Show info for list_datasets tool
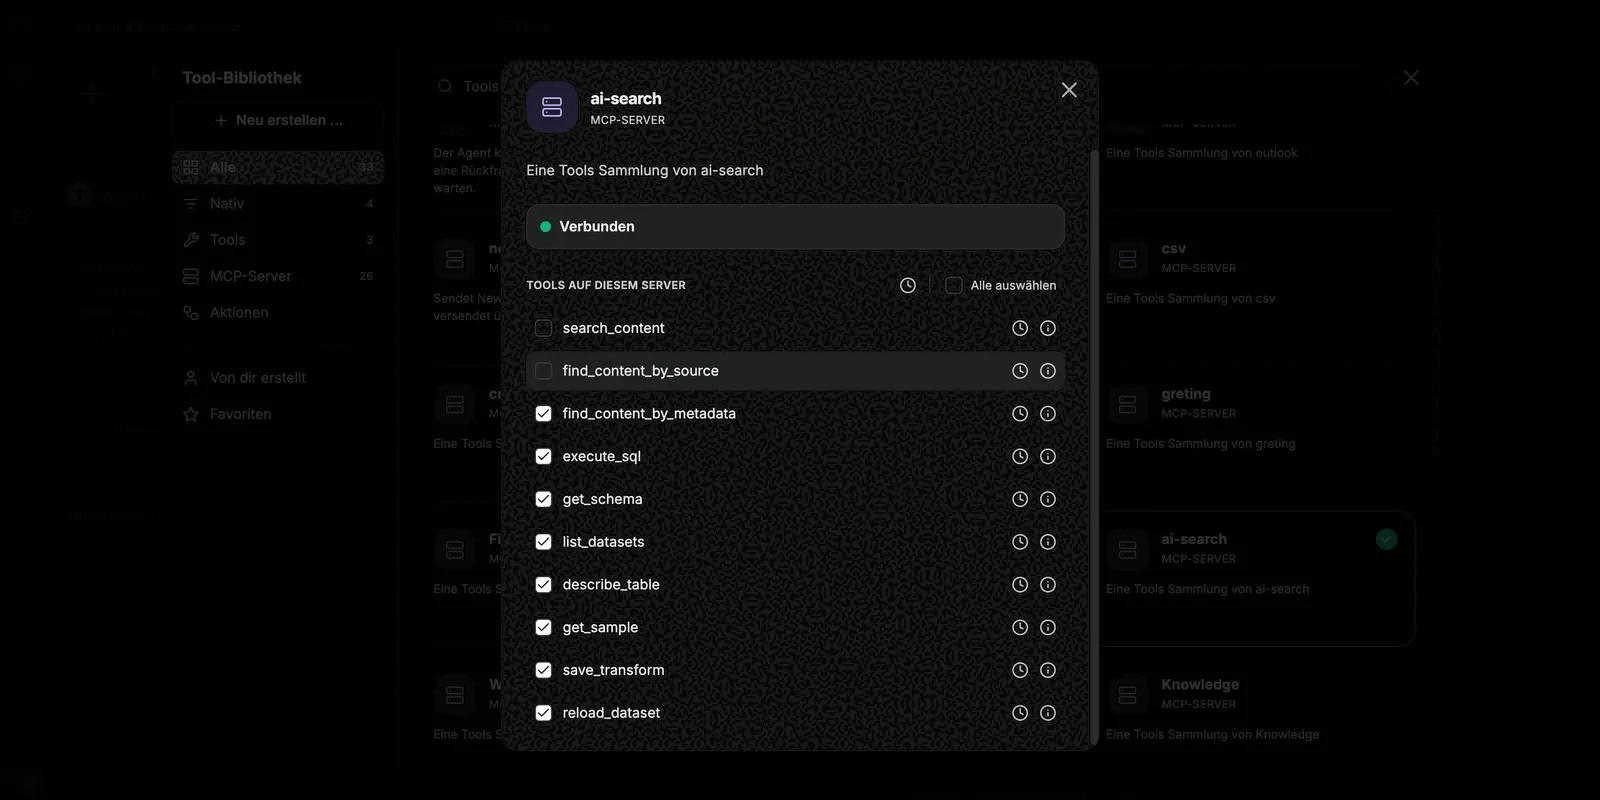Viewport: 1600px width, 800px height. tap(1048, 542)
